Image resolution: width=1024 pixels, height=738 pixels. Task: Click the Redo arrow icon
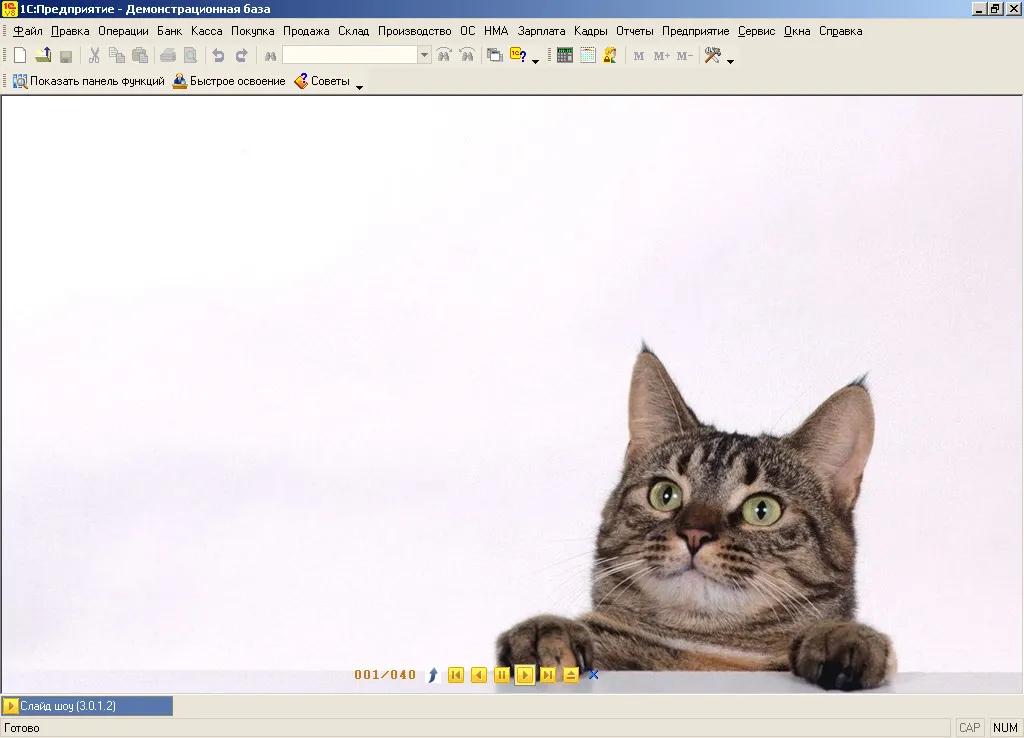242,56
